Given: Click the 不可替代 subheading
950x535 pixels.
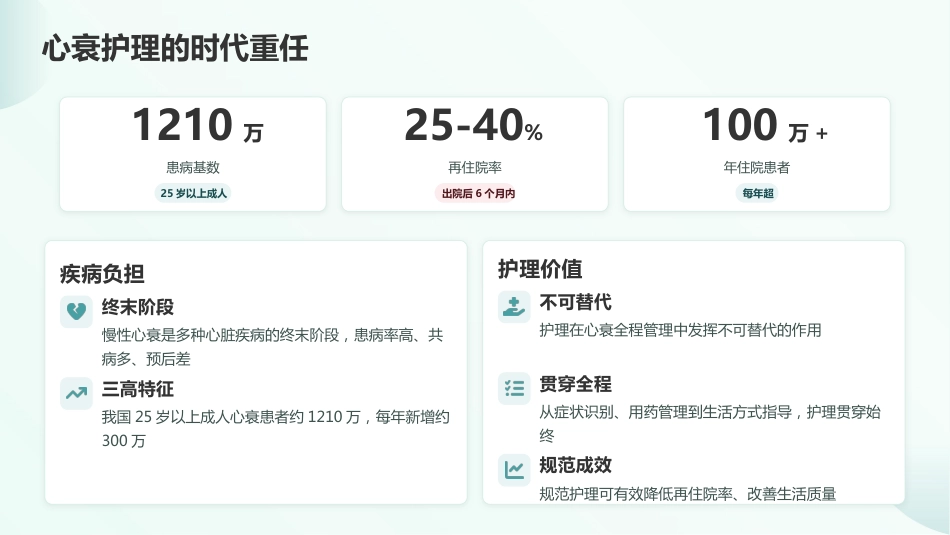Looking at the screenshot, I should click(576, 302).
